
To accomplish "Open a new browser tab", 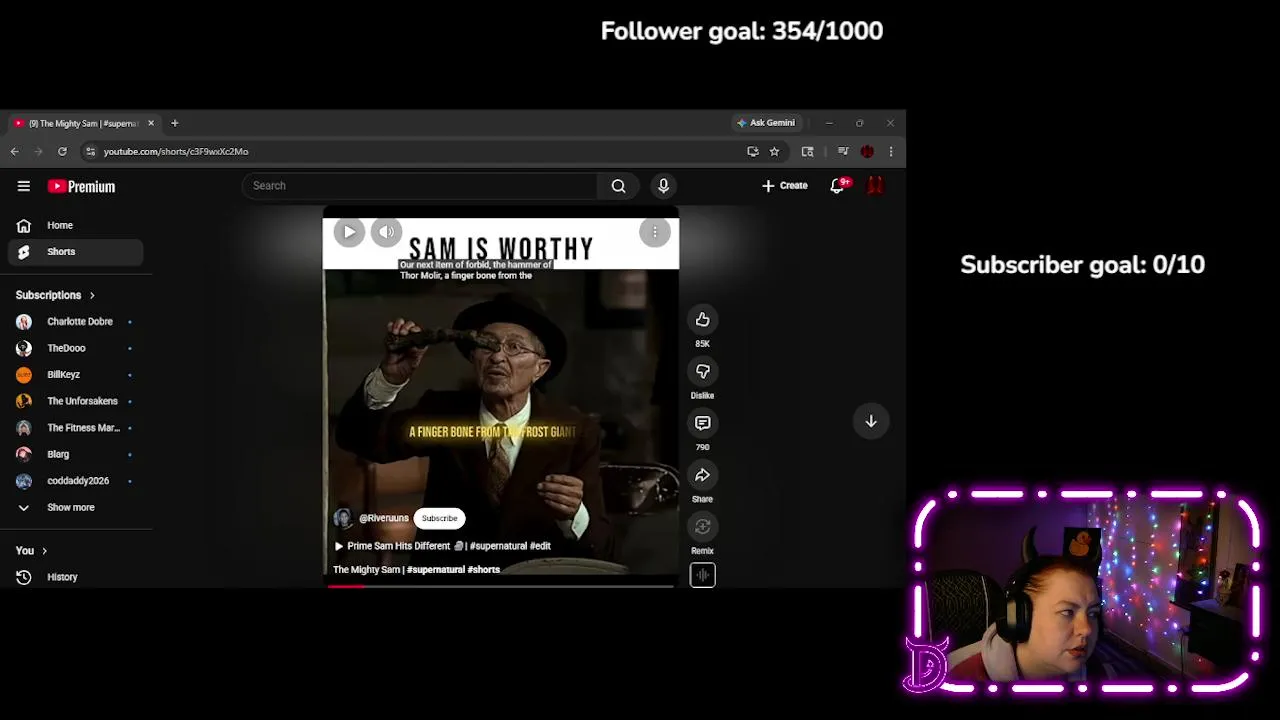I will [x=174, y=123].
